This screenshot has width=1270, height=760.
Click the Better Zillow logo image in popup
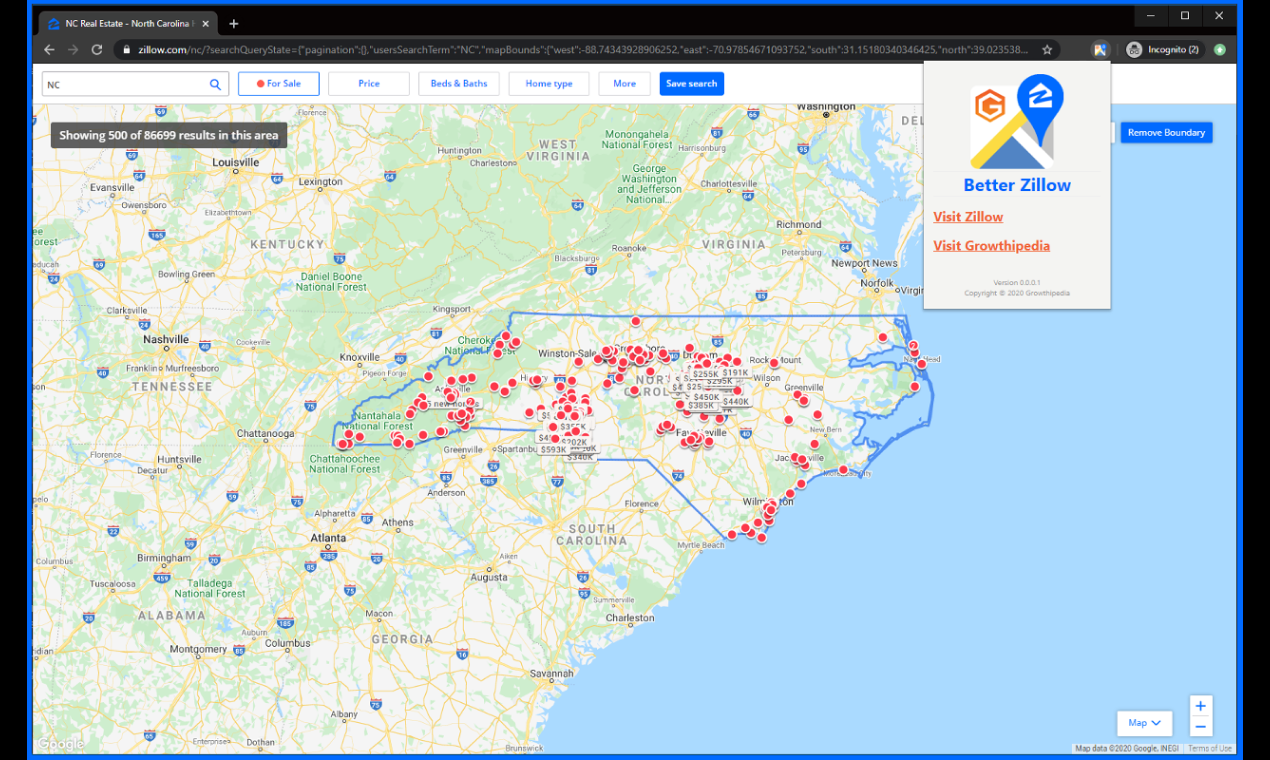1017,121
